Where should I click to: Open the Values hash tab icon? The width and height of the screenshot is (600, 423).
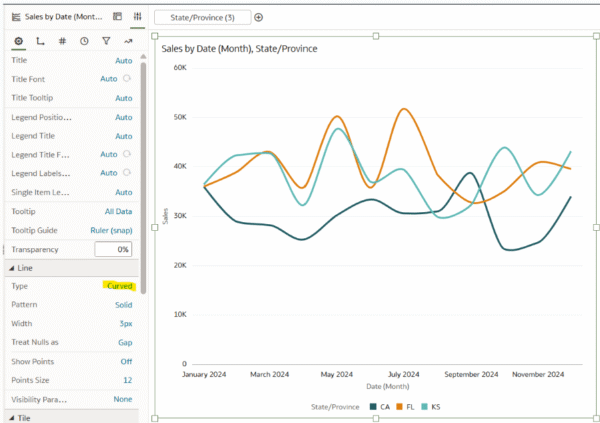pos(62,41)
